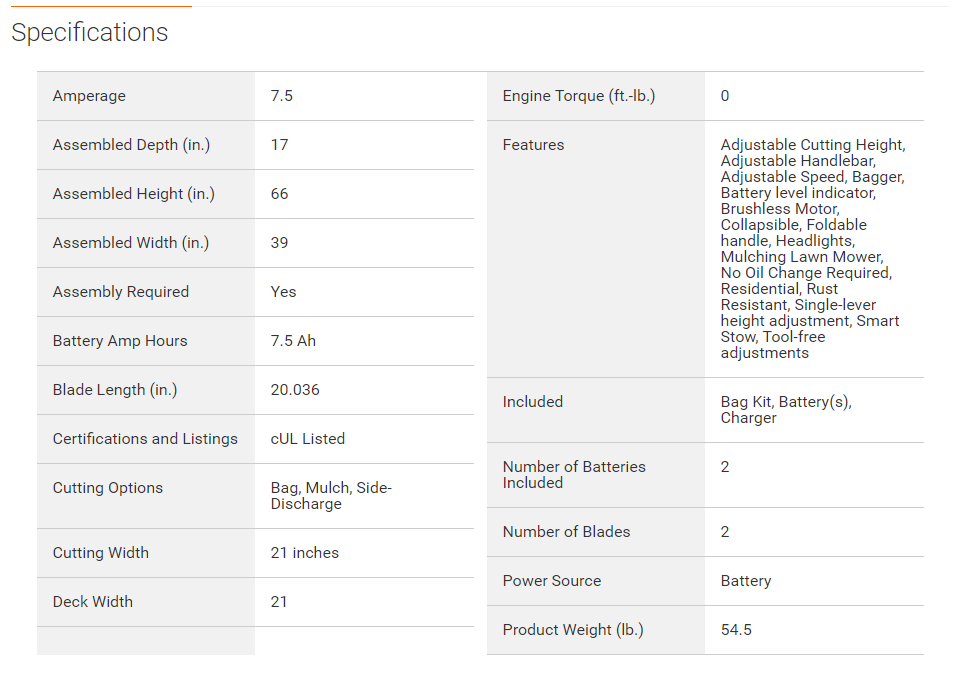
Task: Click the Number of Blades label
Action: tap(566, 532)
